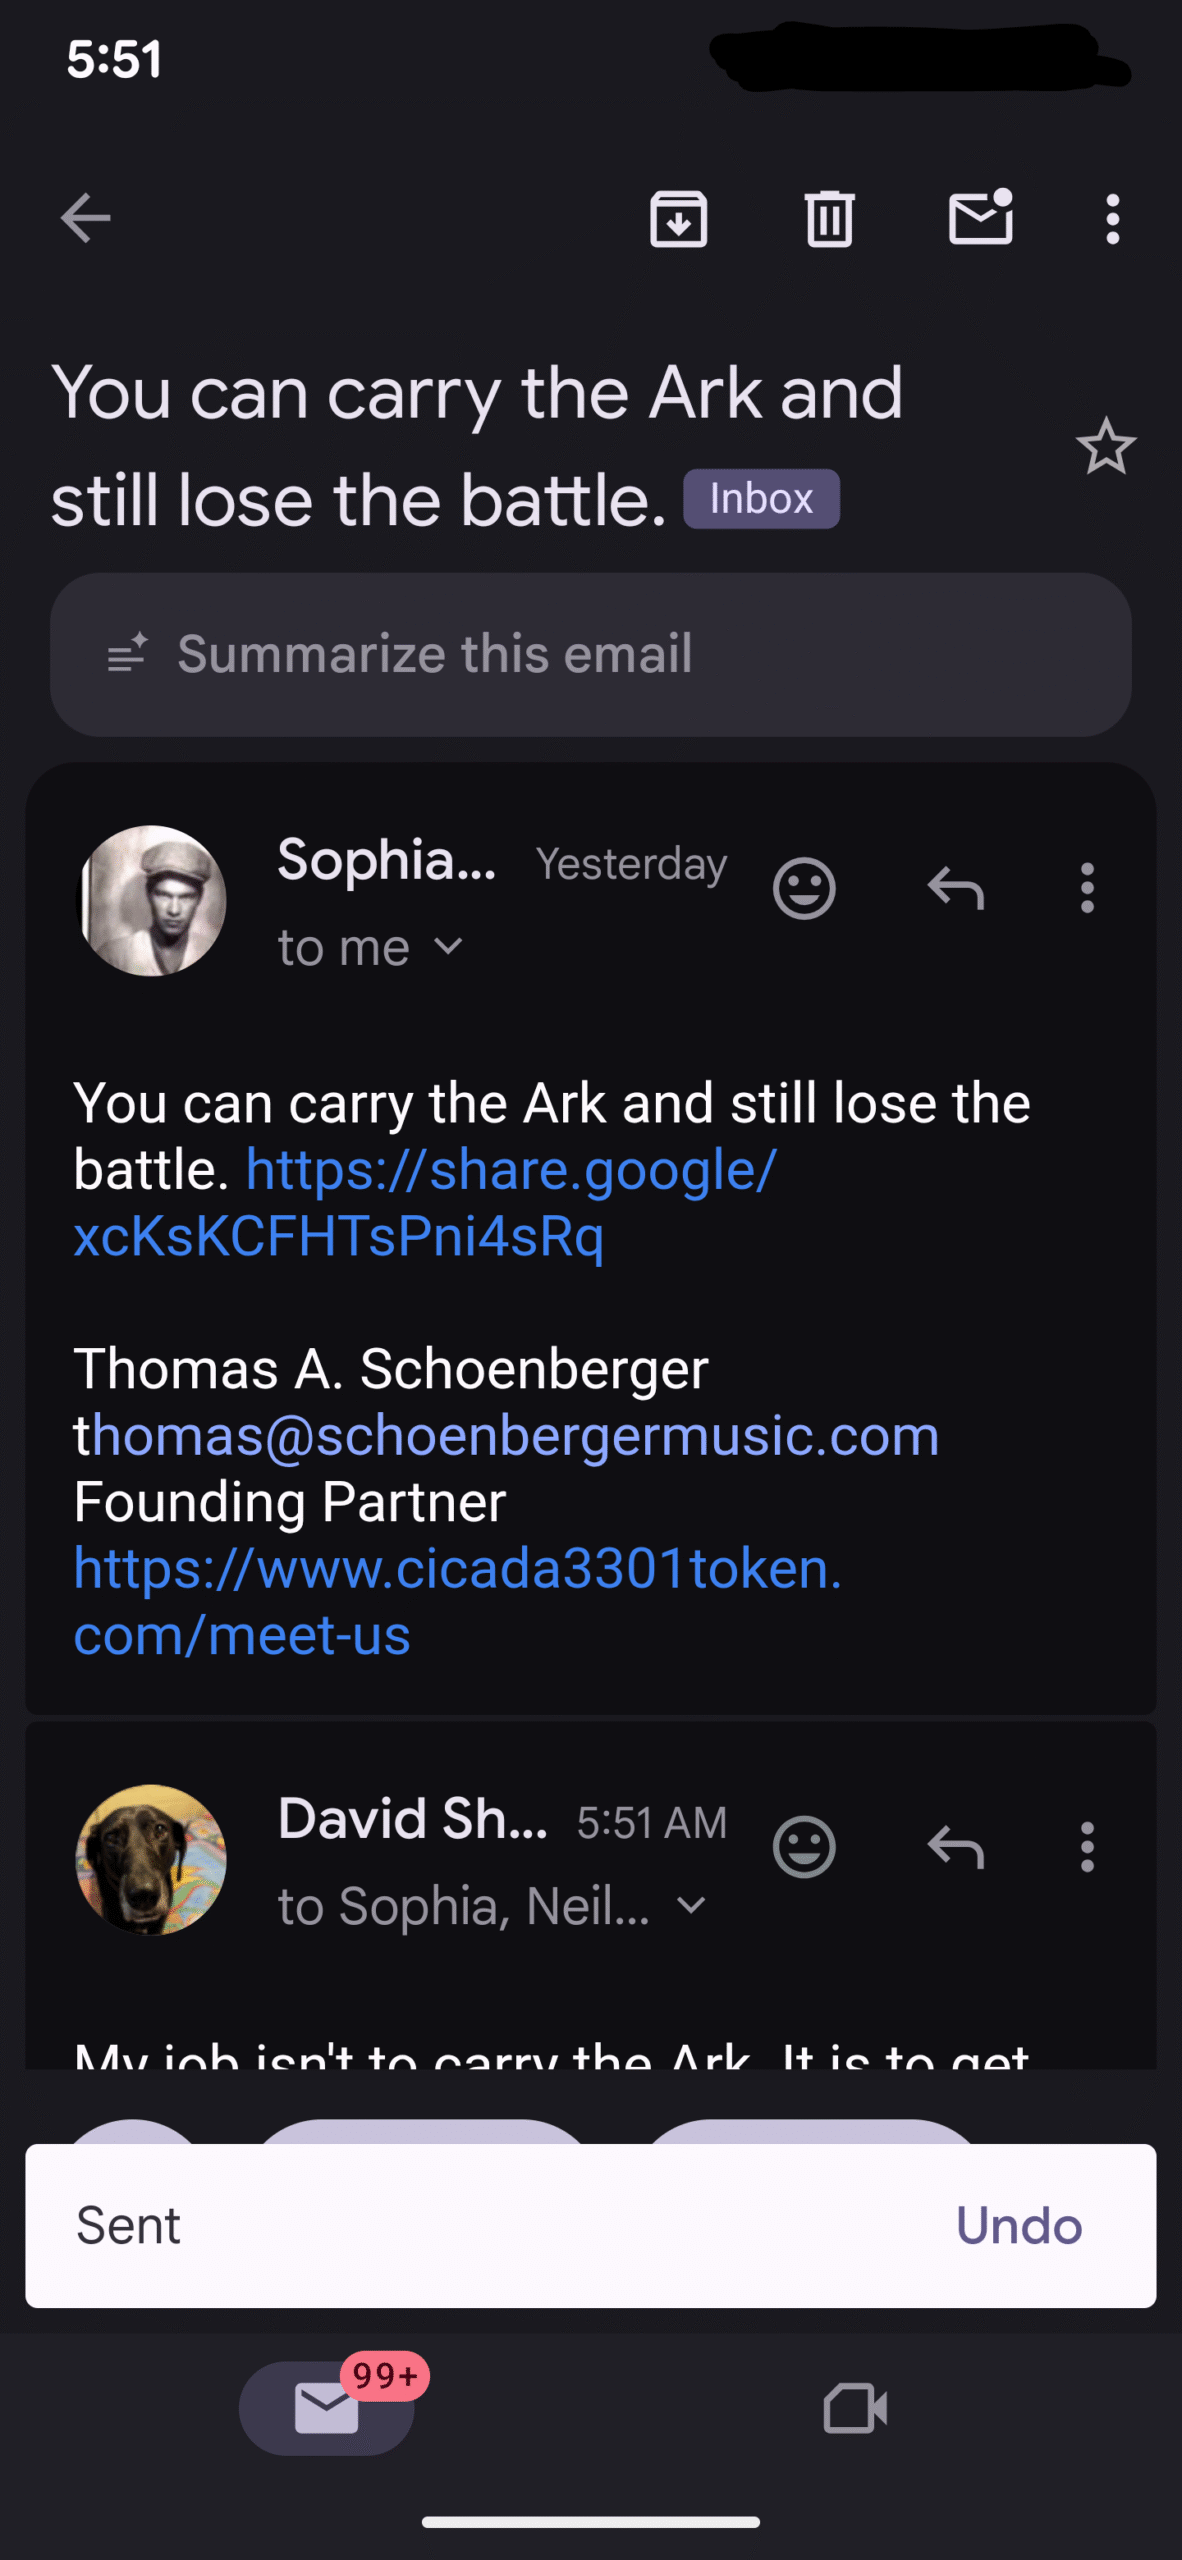1182x2560 pixels.
Task: Mark the email as unread
Action: tap(980, 218)
